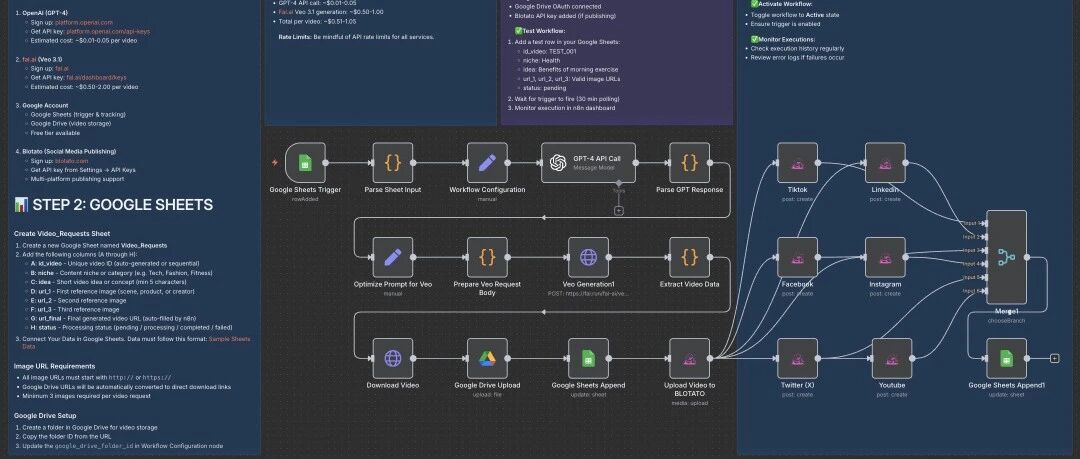Click plus after Google Sheets Append1

[x=1055, y=358]
